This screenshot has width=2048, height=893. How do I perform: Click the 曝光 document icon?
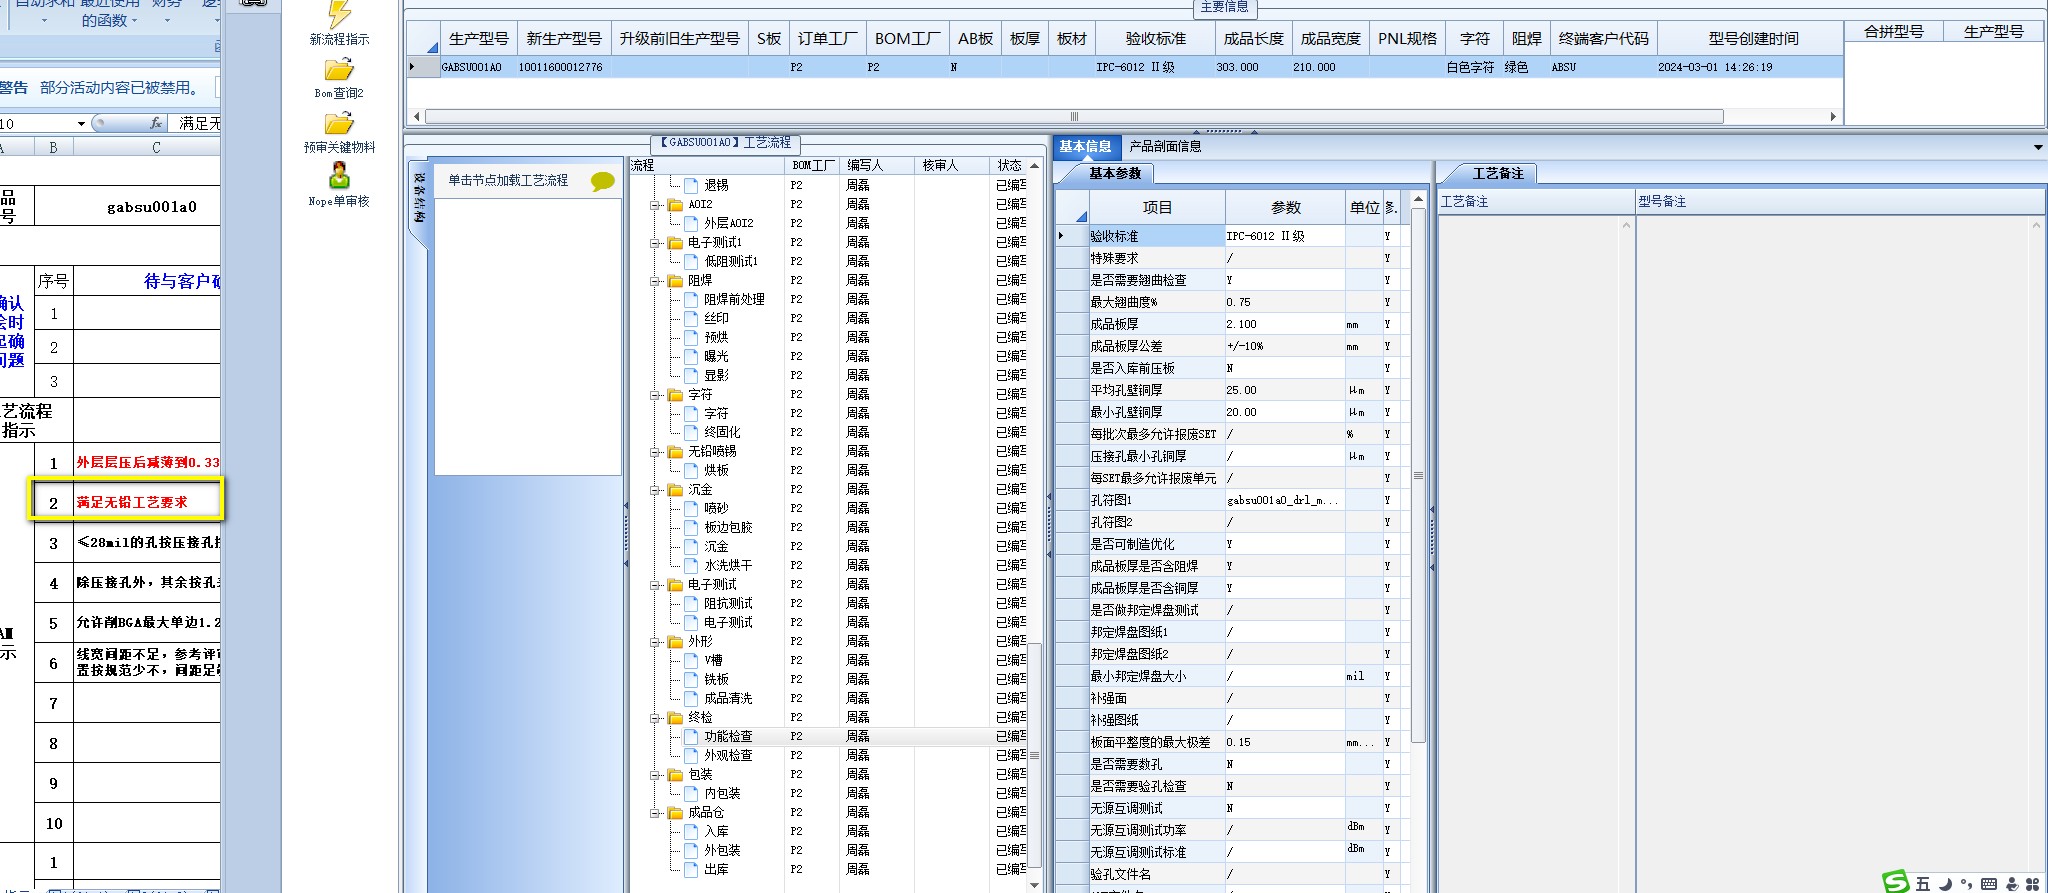[692, 356]
